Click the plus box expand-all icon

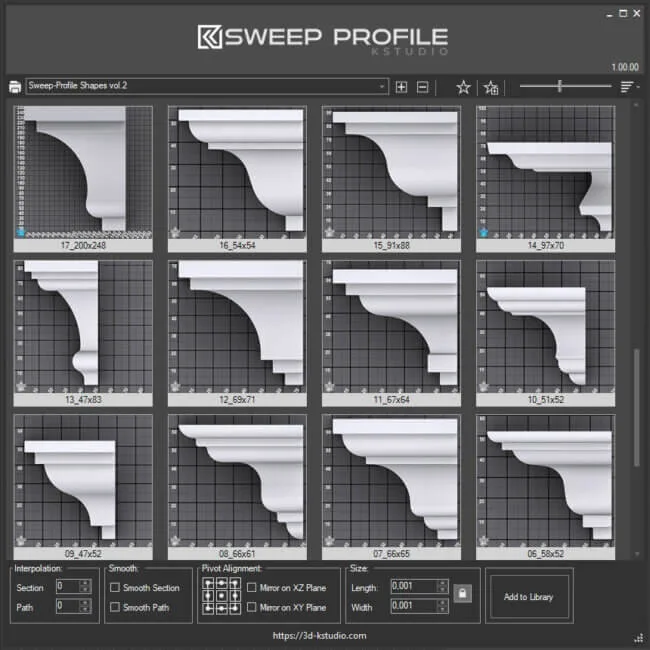click(402, 87)
